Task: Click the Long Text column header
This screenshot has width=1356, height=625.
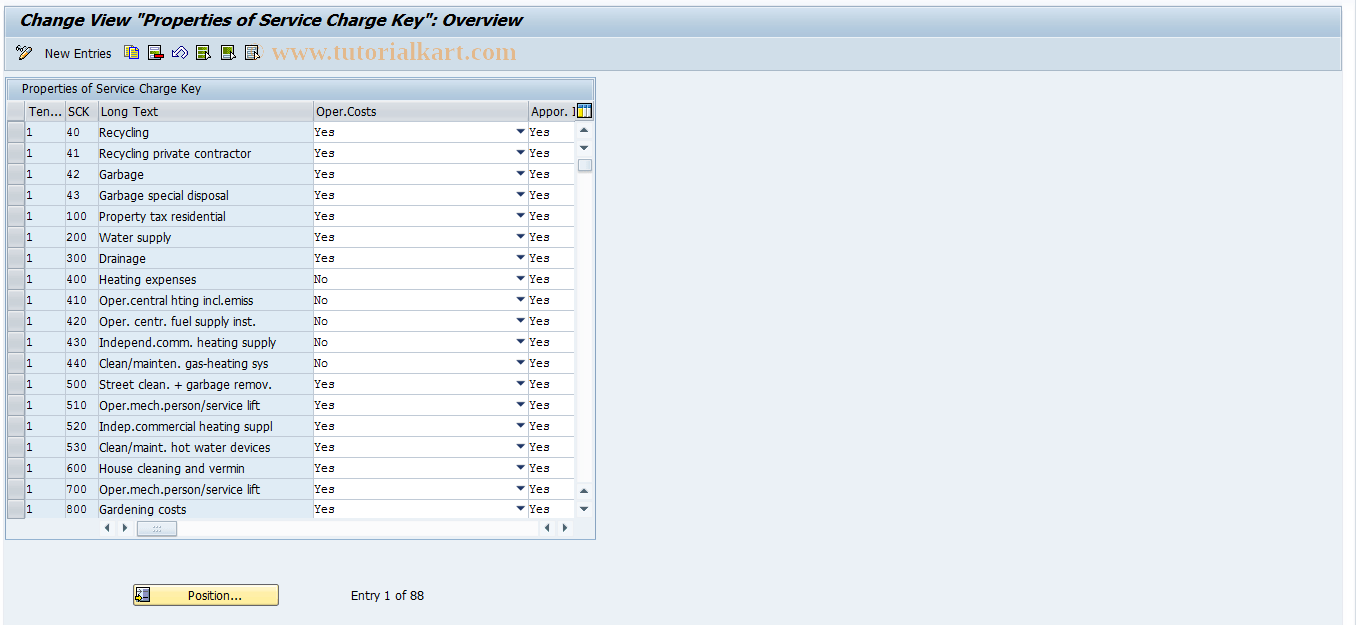Action: [x=204, y=111]
